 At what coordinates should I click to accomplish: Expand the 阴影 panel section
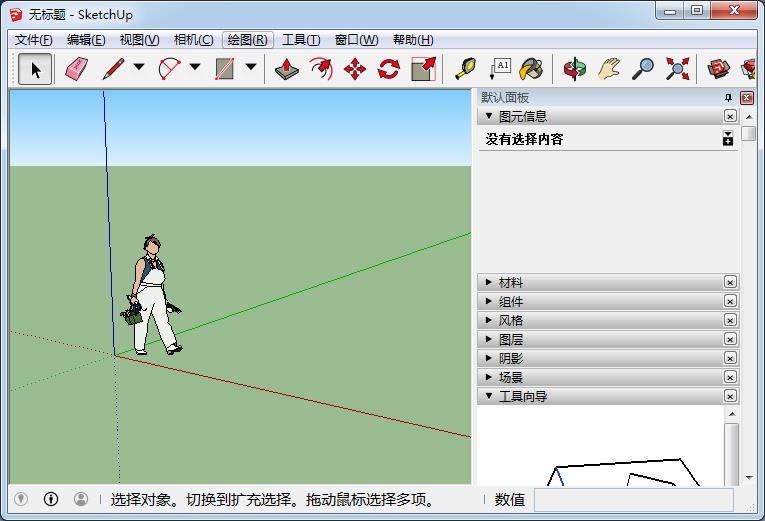(488, 358)
